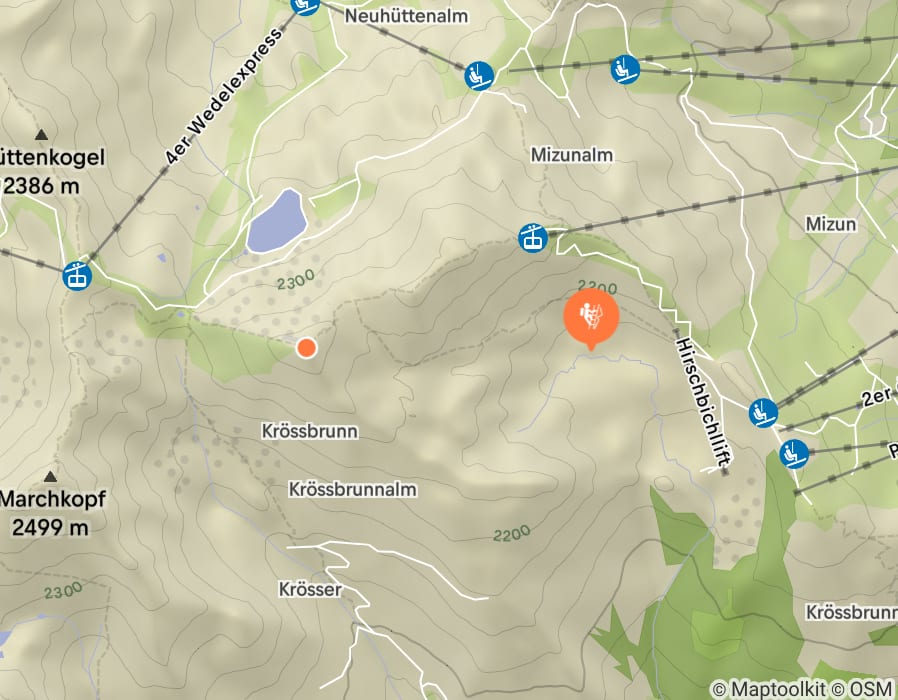898x700 pixels.
Task: Click the blue lake on the map
Action: coord(277,221)
